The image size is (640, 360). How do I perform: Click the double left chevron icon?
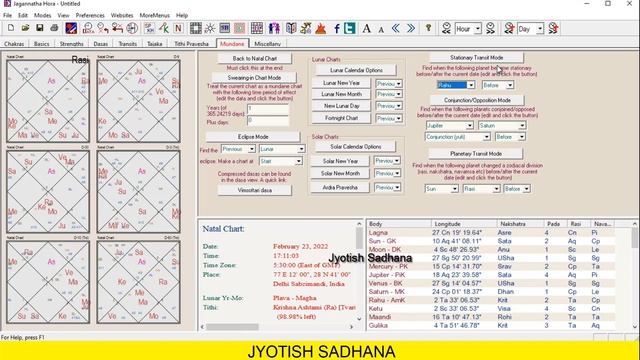pyautogui.click(x=396, y=28)
